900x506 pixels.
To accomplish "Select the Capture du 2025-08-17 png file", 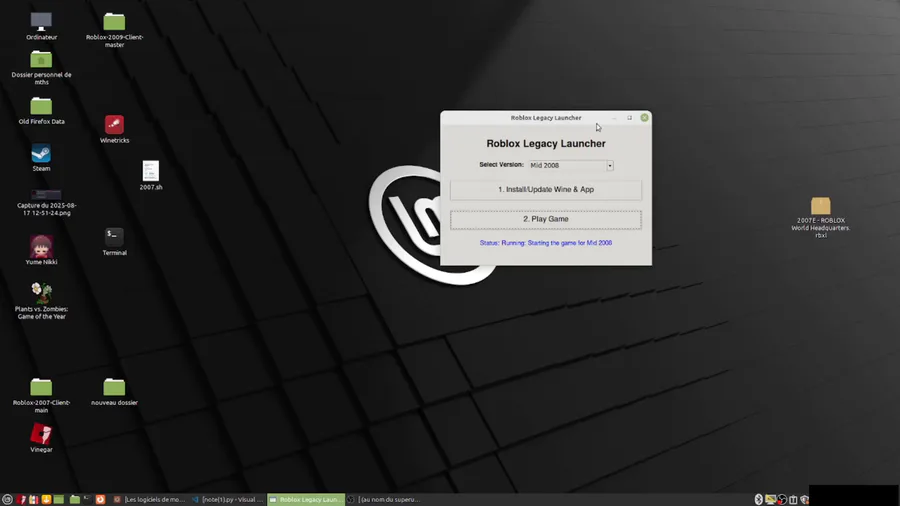I will coord(46,202).
